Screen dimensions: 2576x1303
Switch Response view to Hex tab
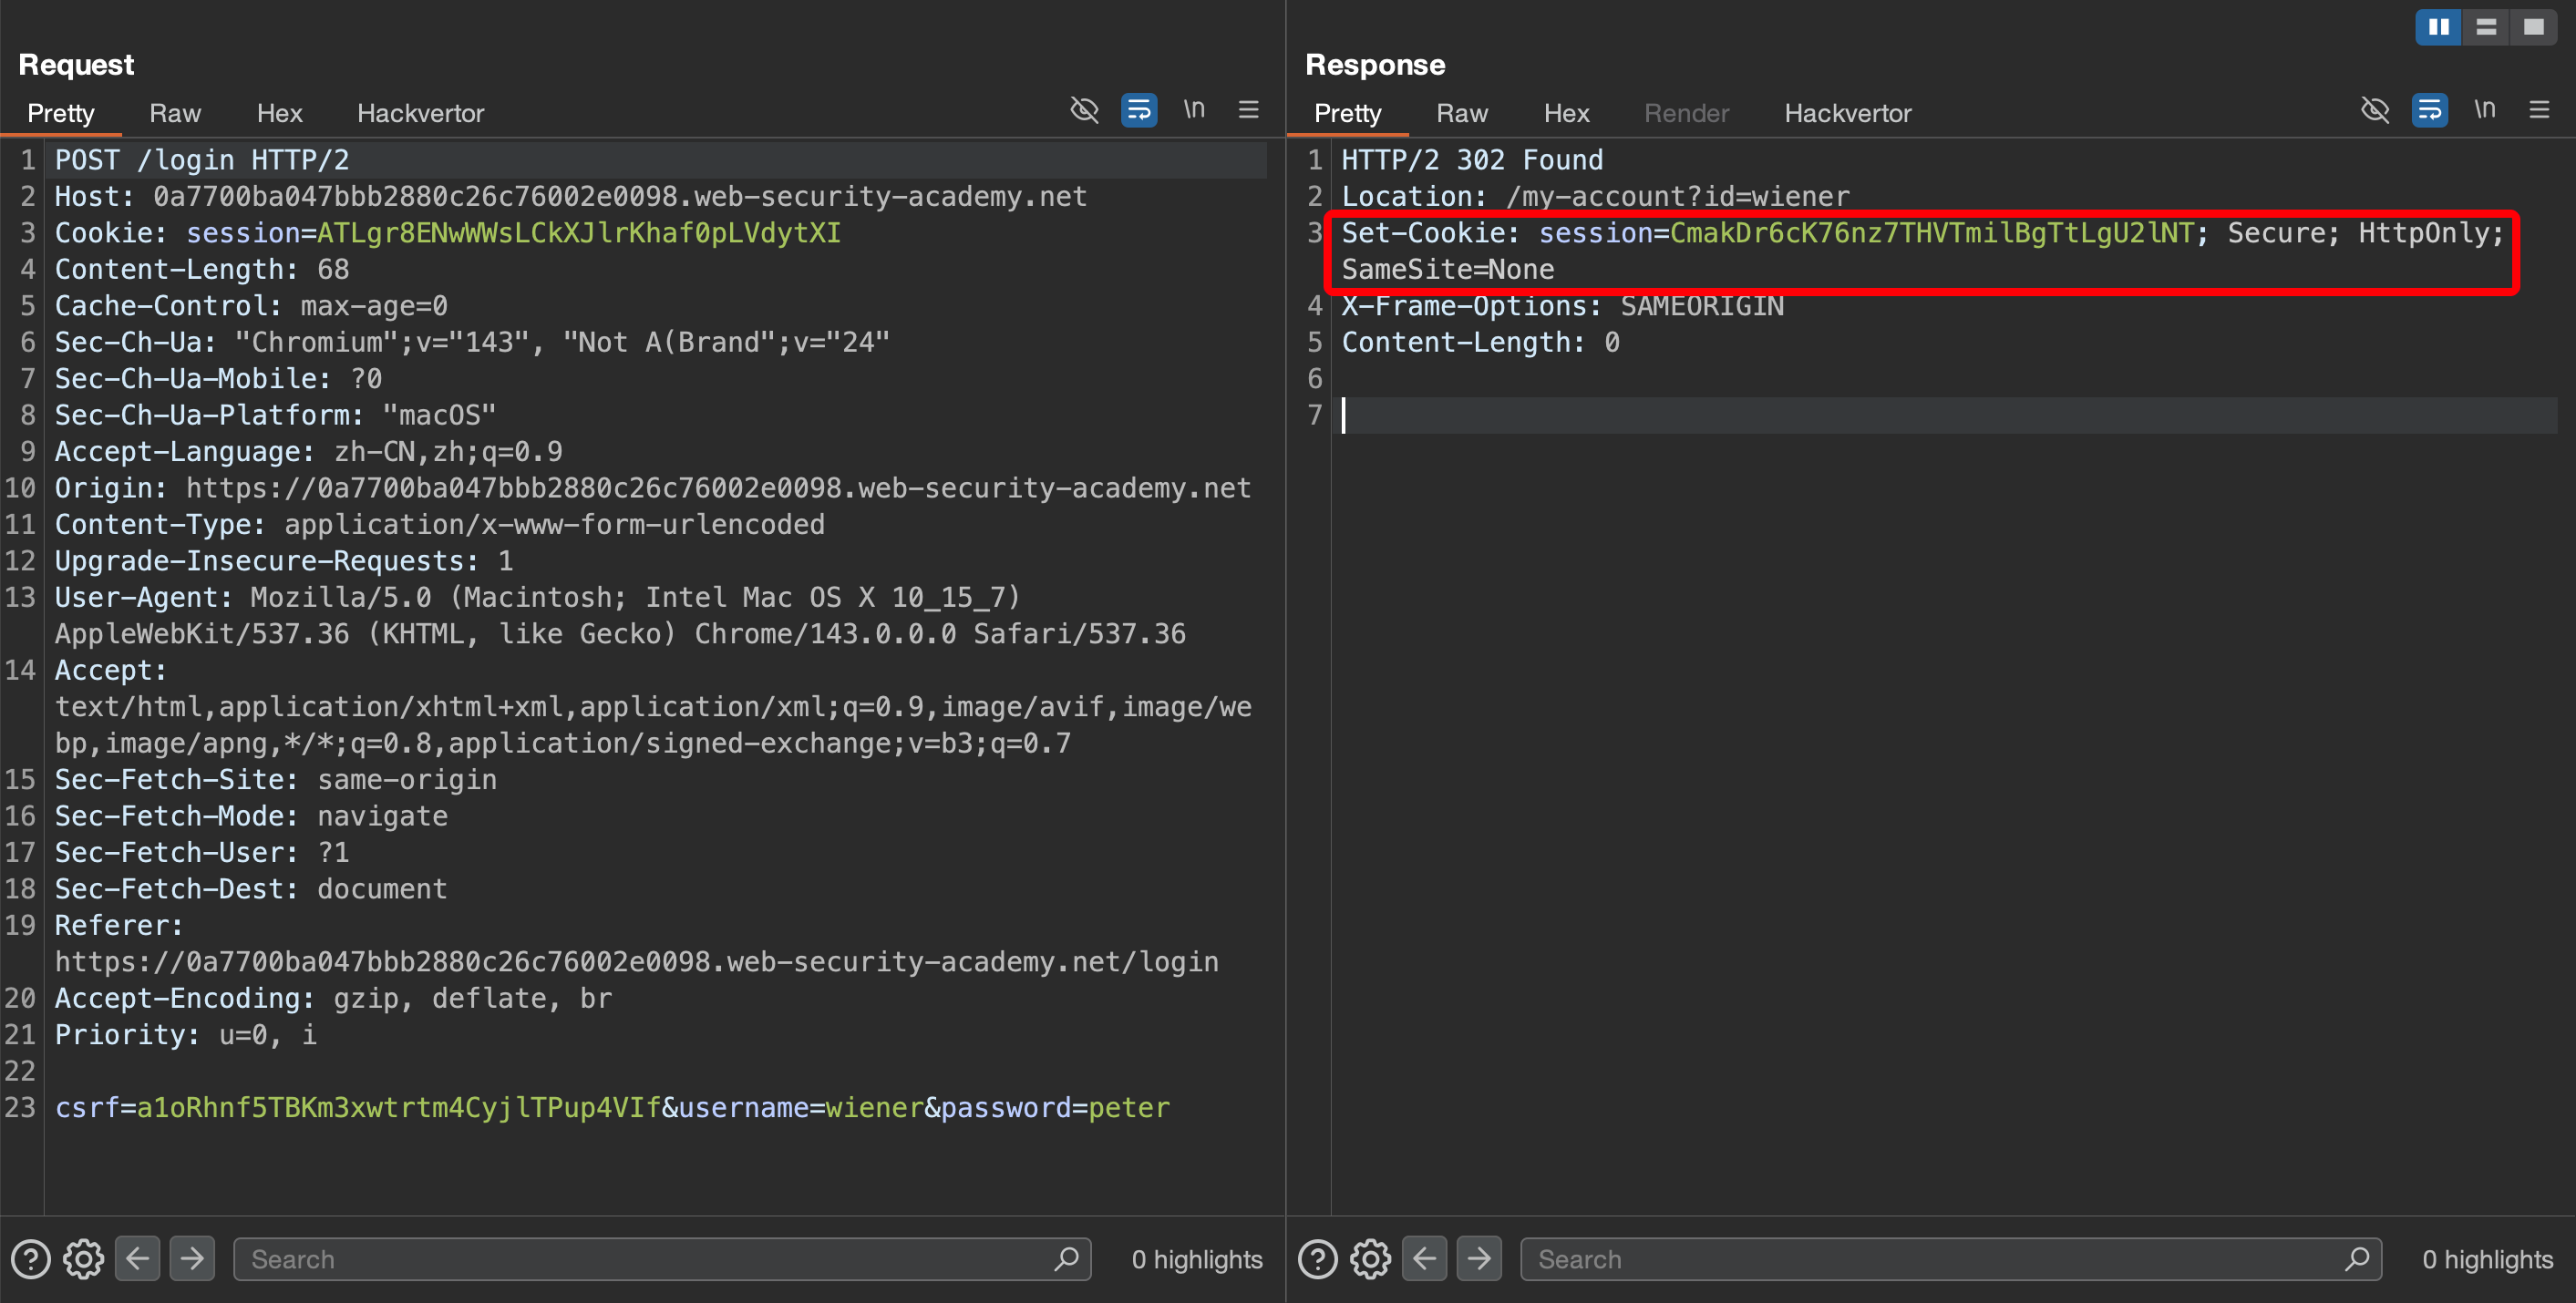(1566, 113)
